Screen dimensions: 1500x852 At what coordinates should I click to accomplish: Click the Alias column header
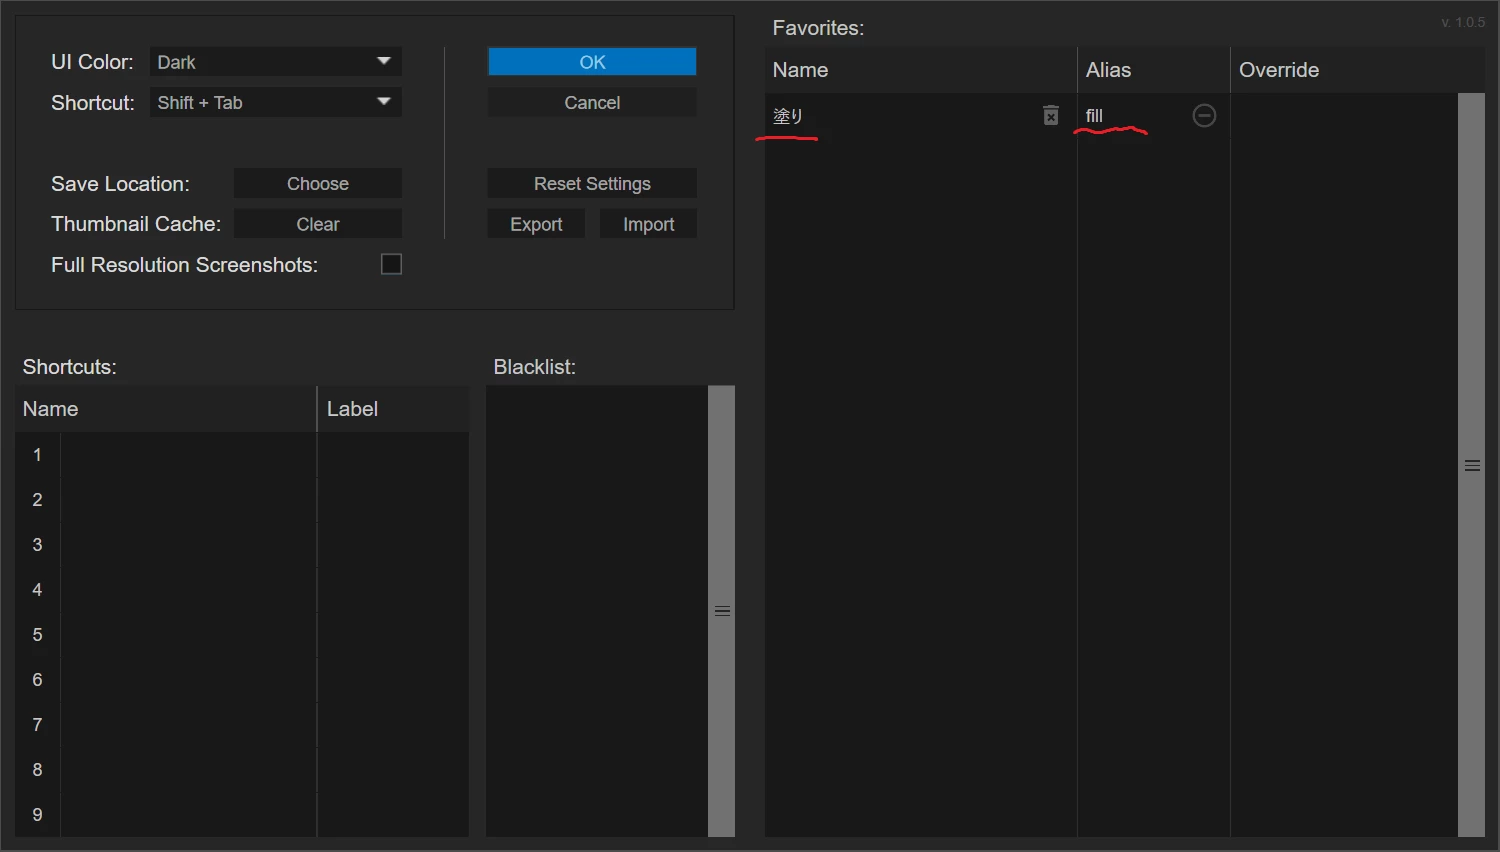click(x=1153, y=70)
